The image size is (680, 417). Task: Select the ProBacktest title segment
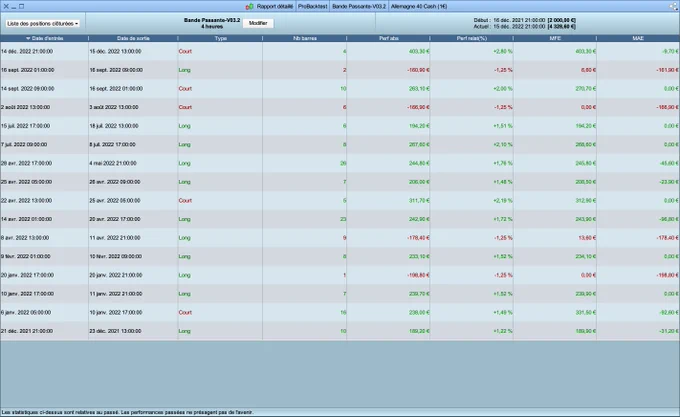click(x=312, y=7)
